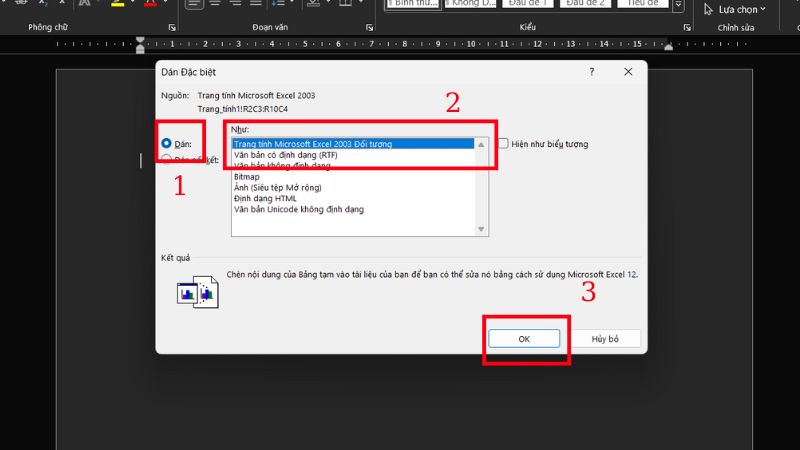Apply the Tiêu đề style
Screen dimensions: 800x450
click(643, 4)
